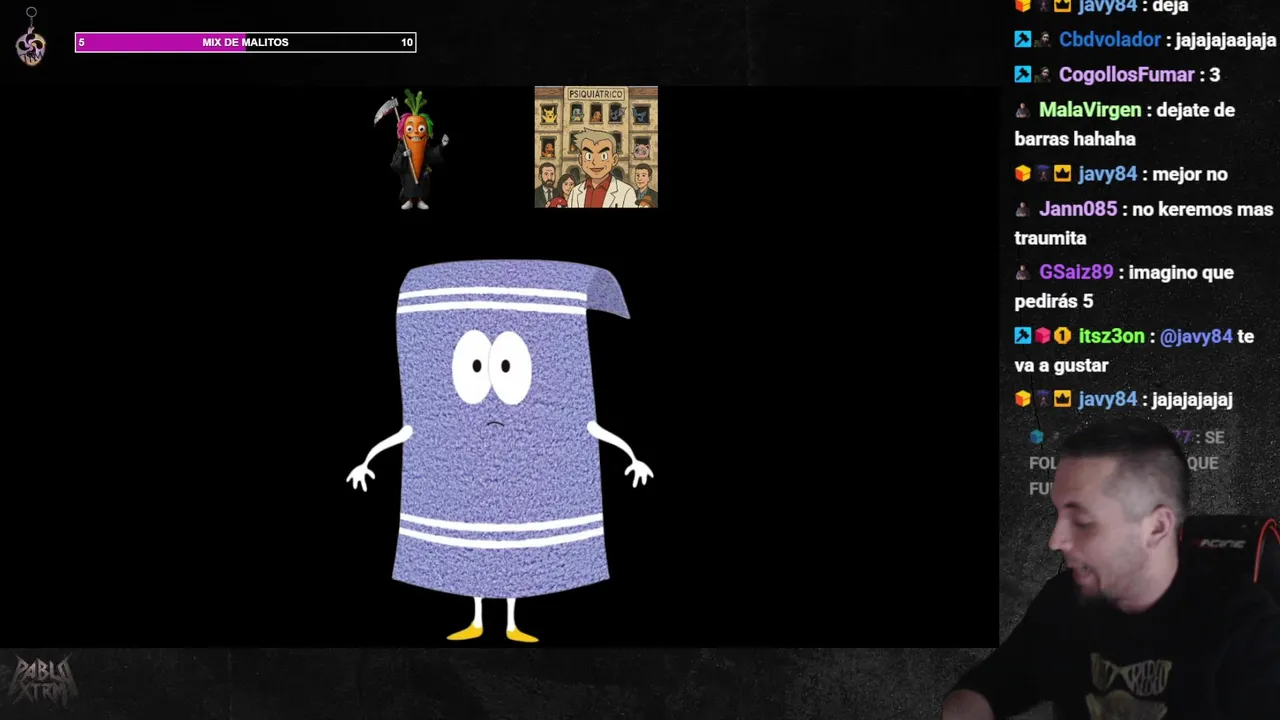Click itsz3on's username in chat
The image size is (1280, 720).
click(x=1111, y=336)
